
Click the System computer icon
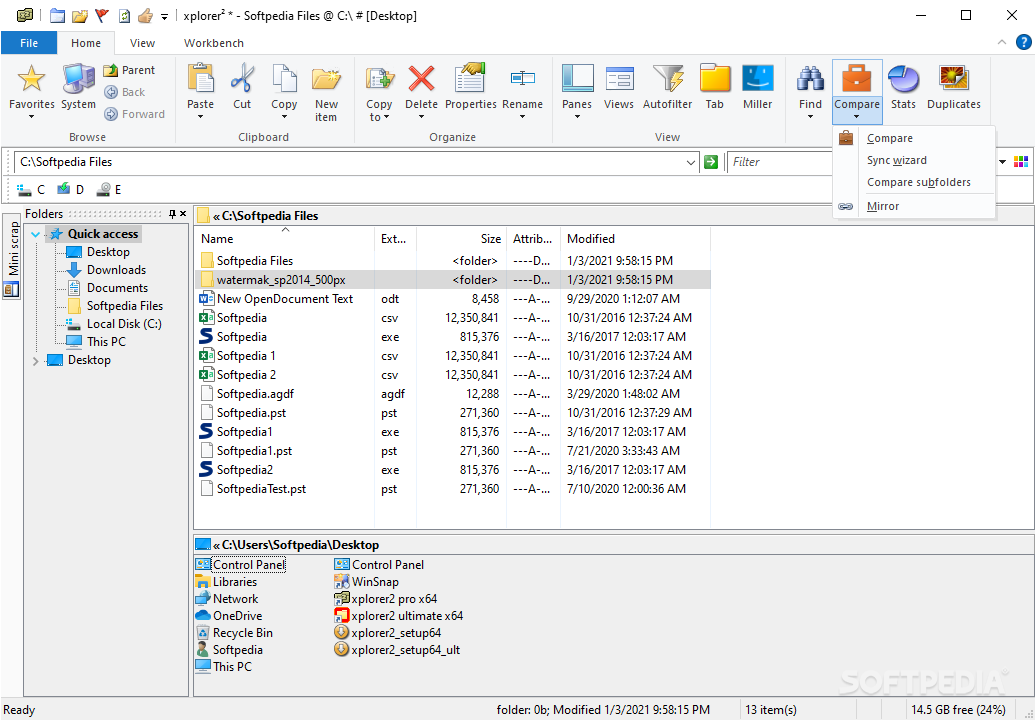[x=79, y=79]
